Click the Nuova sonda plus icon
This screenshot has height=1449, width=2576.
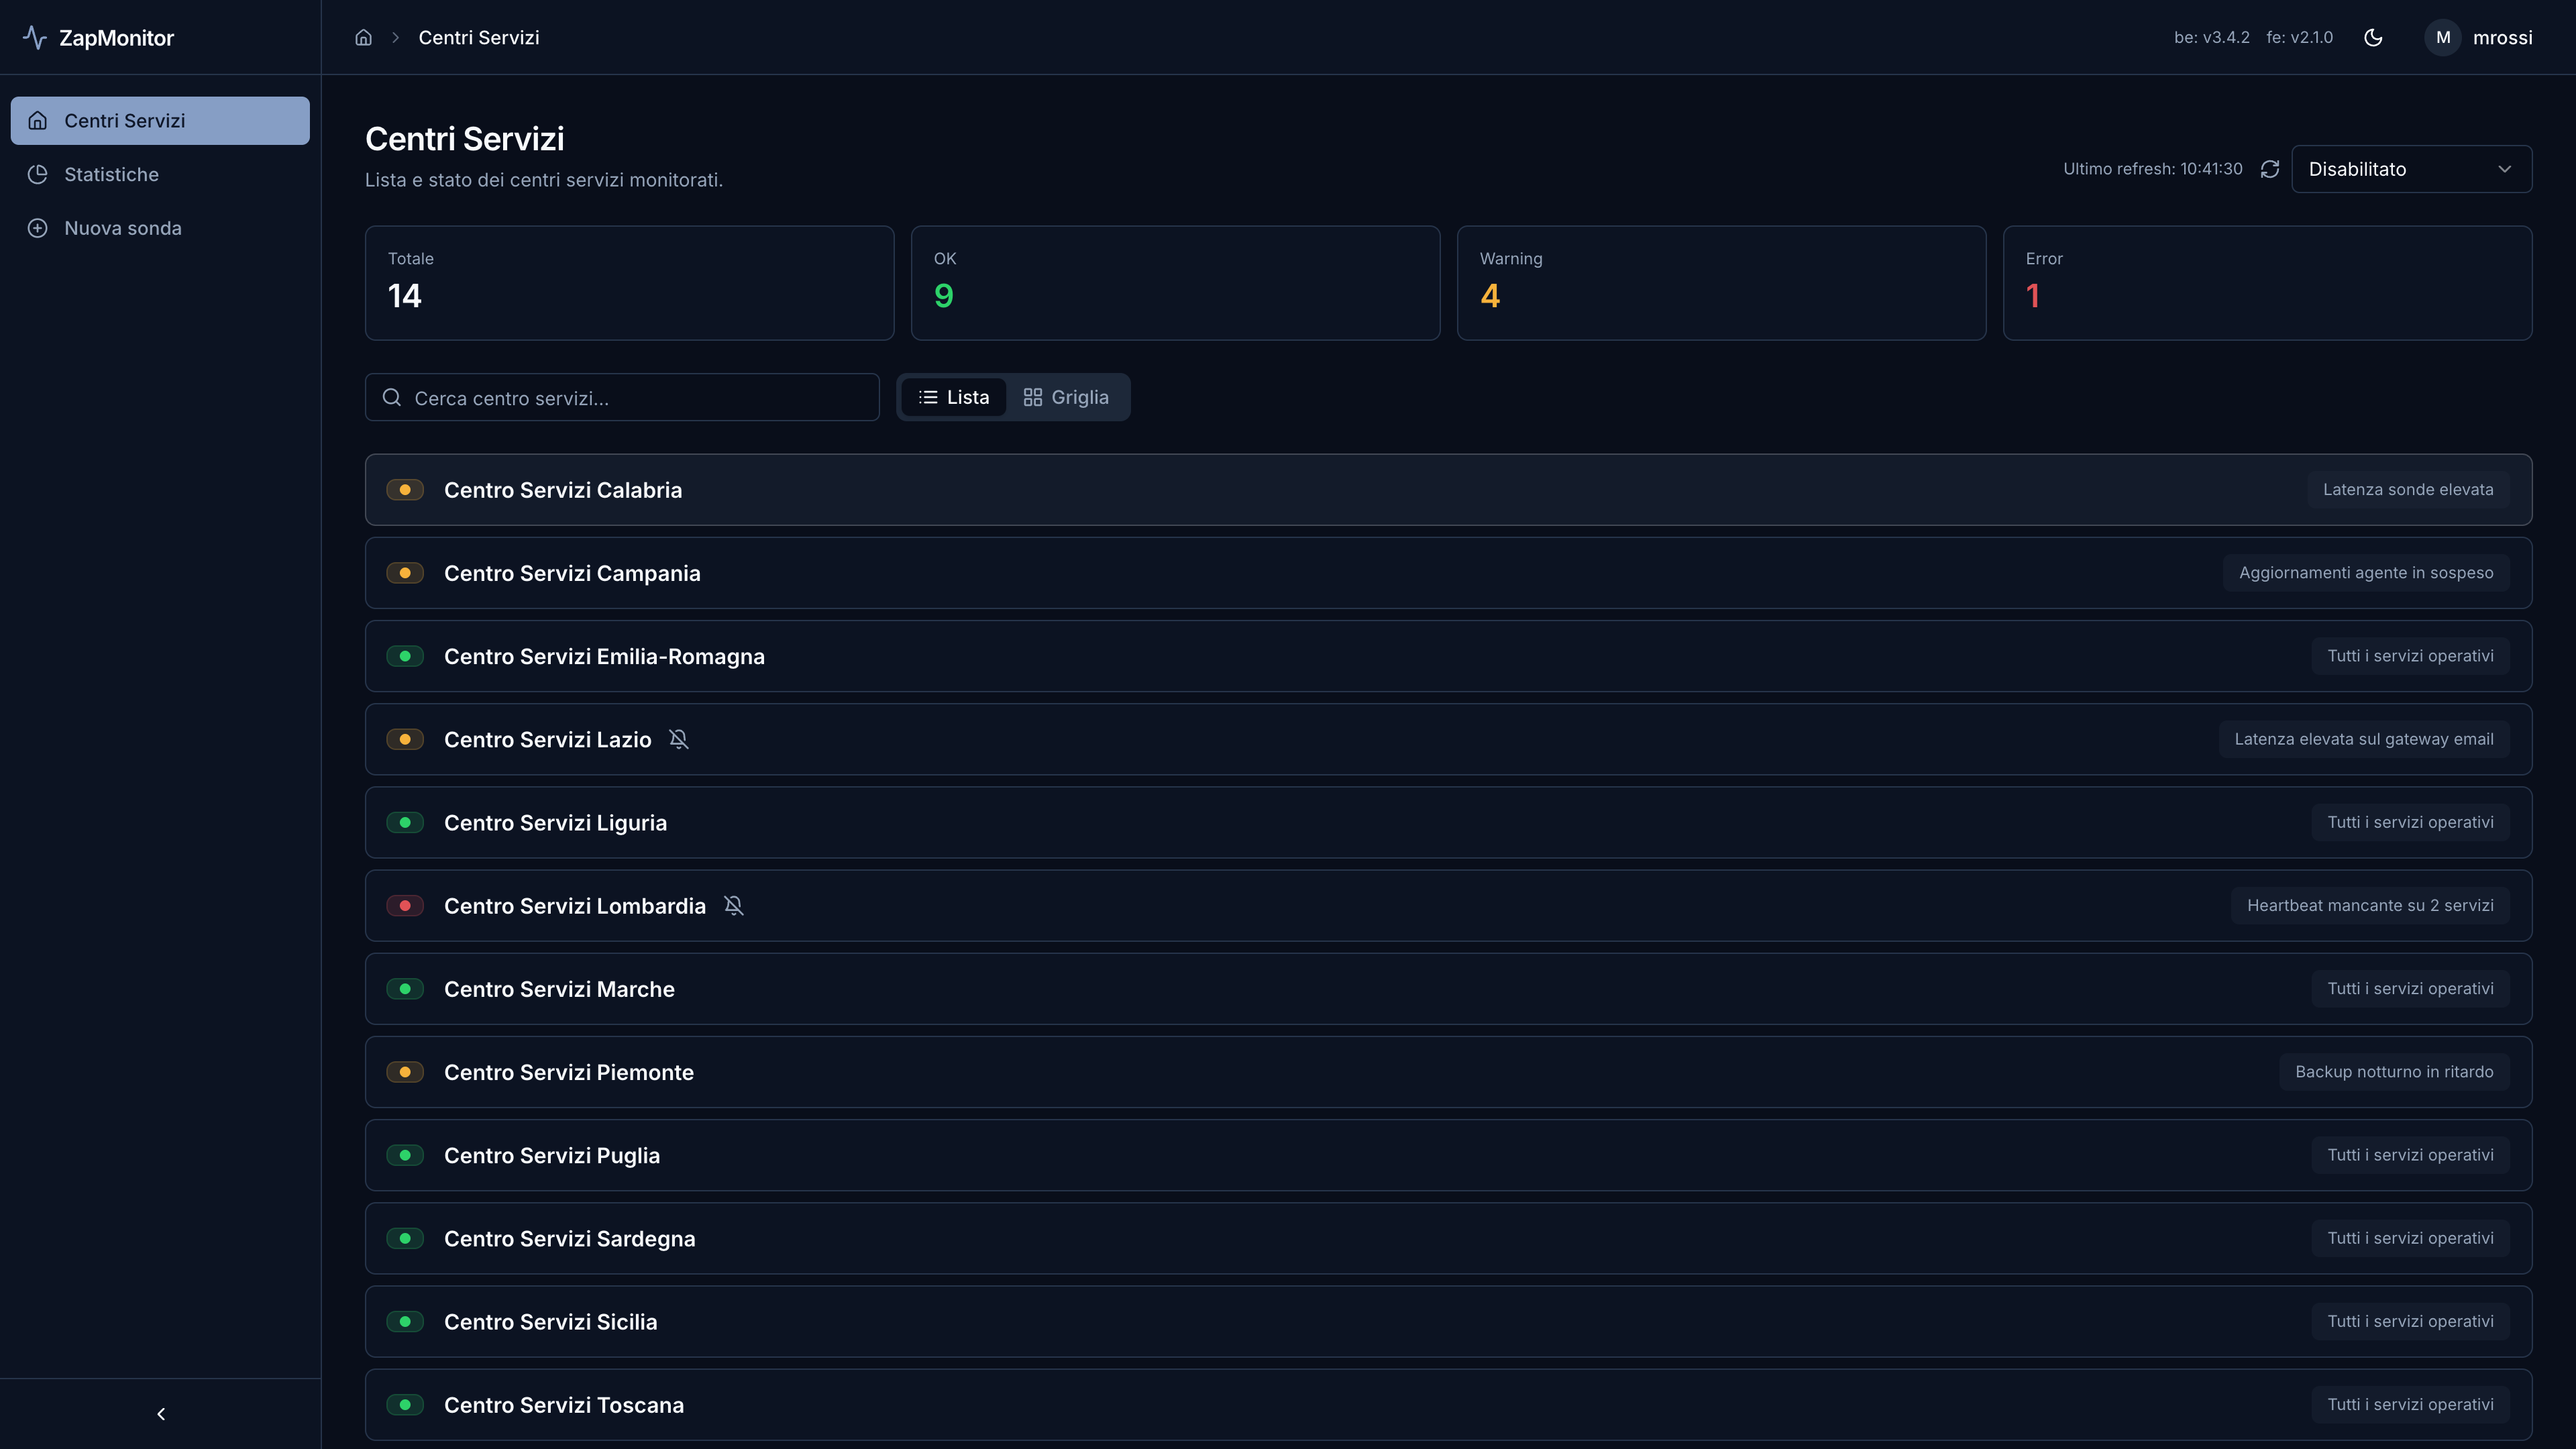tap(38, 228)
